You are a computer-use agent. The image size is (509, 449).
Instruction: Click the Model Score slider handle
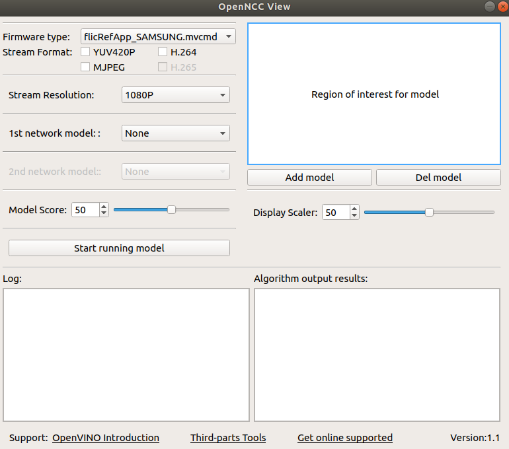point(171,210)
